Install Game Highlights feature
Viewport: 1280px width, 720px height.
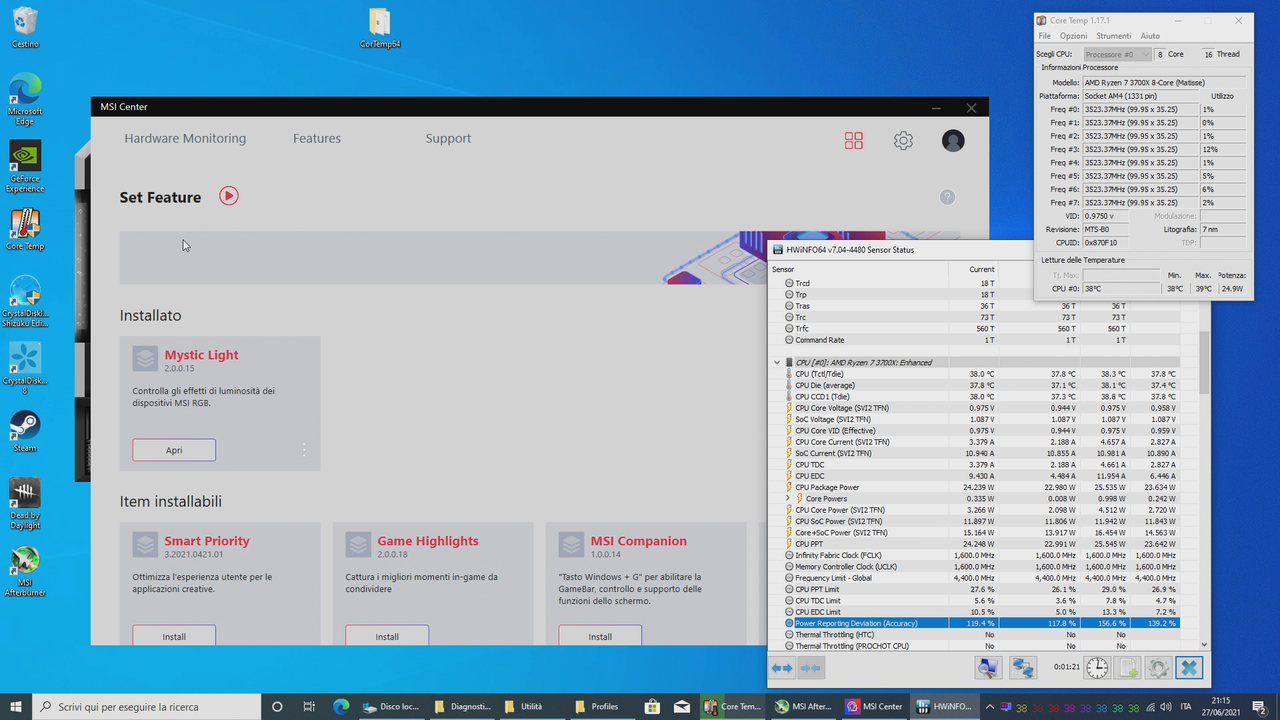pos(387,636)
